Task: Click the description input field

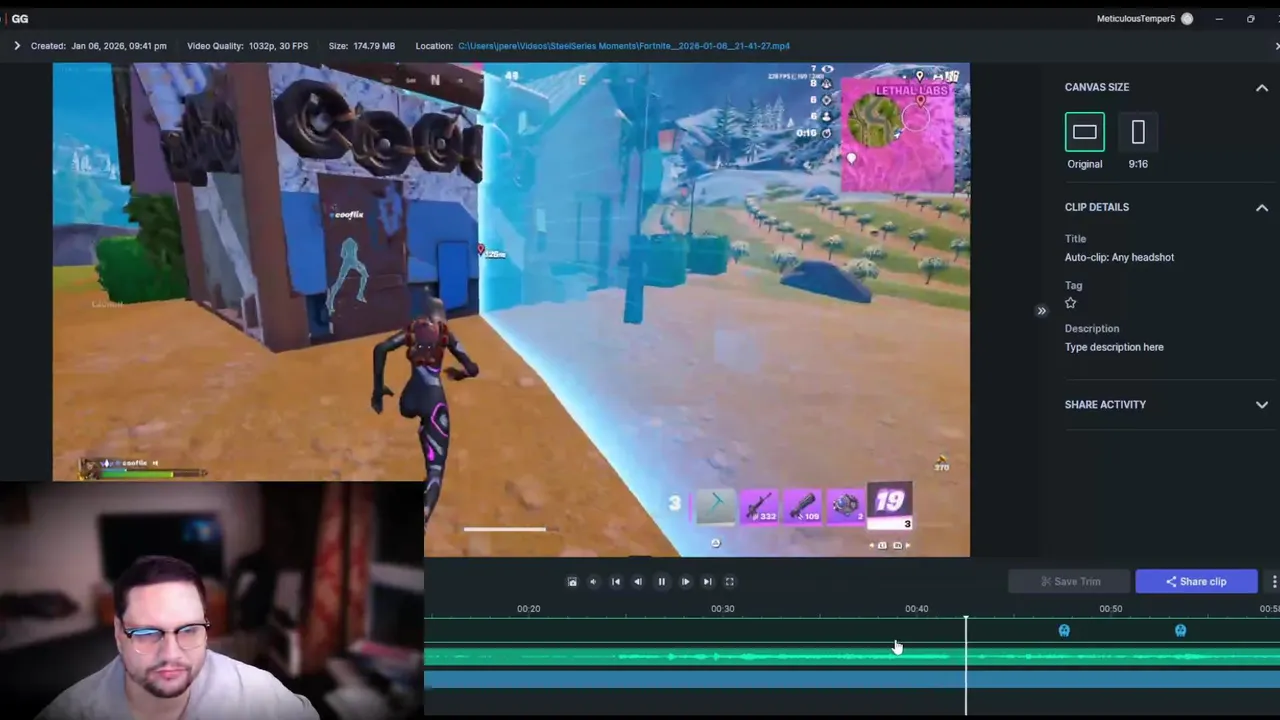Action: (1114, 347)
